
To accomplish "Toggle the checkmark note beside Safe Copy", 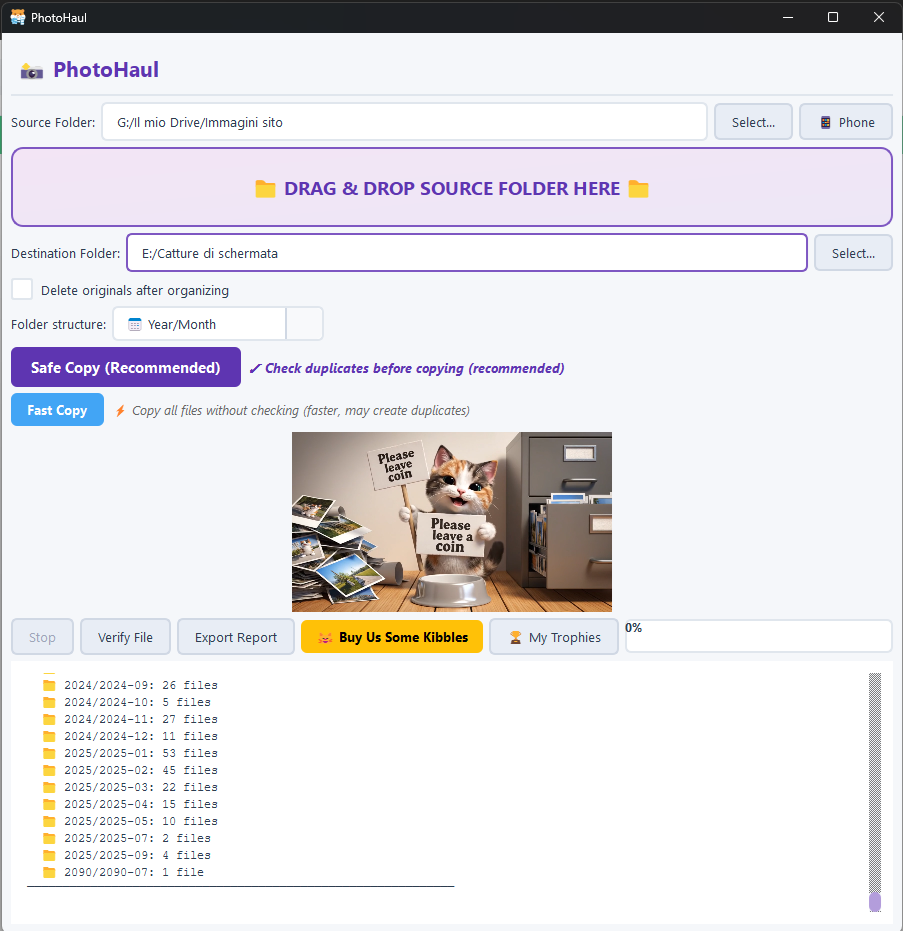I will (x=406, y=368).
